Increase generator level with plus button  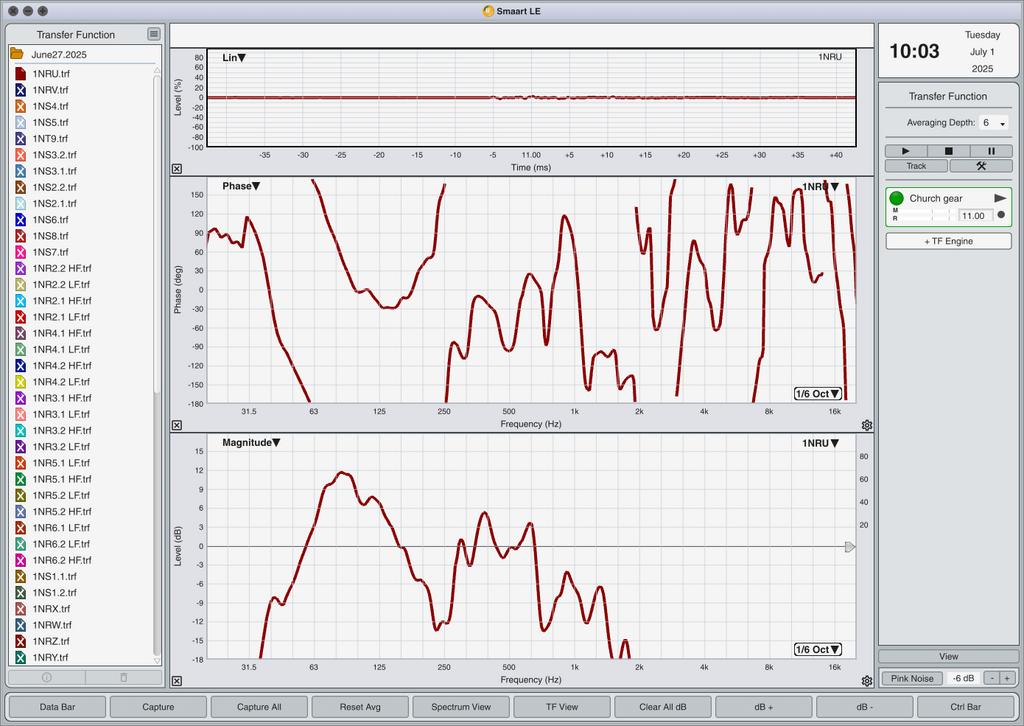tap(1008, 678)
